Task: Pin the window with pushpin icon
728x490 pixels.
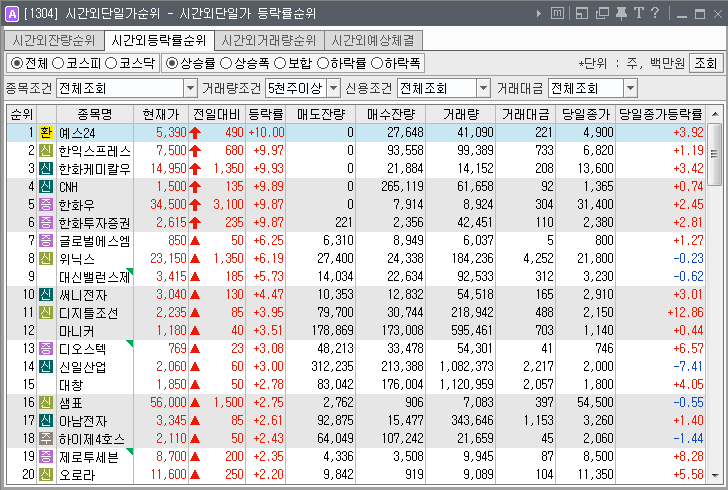Action: tap(621, 13)
